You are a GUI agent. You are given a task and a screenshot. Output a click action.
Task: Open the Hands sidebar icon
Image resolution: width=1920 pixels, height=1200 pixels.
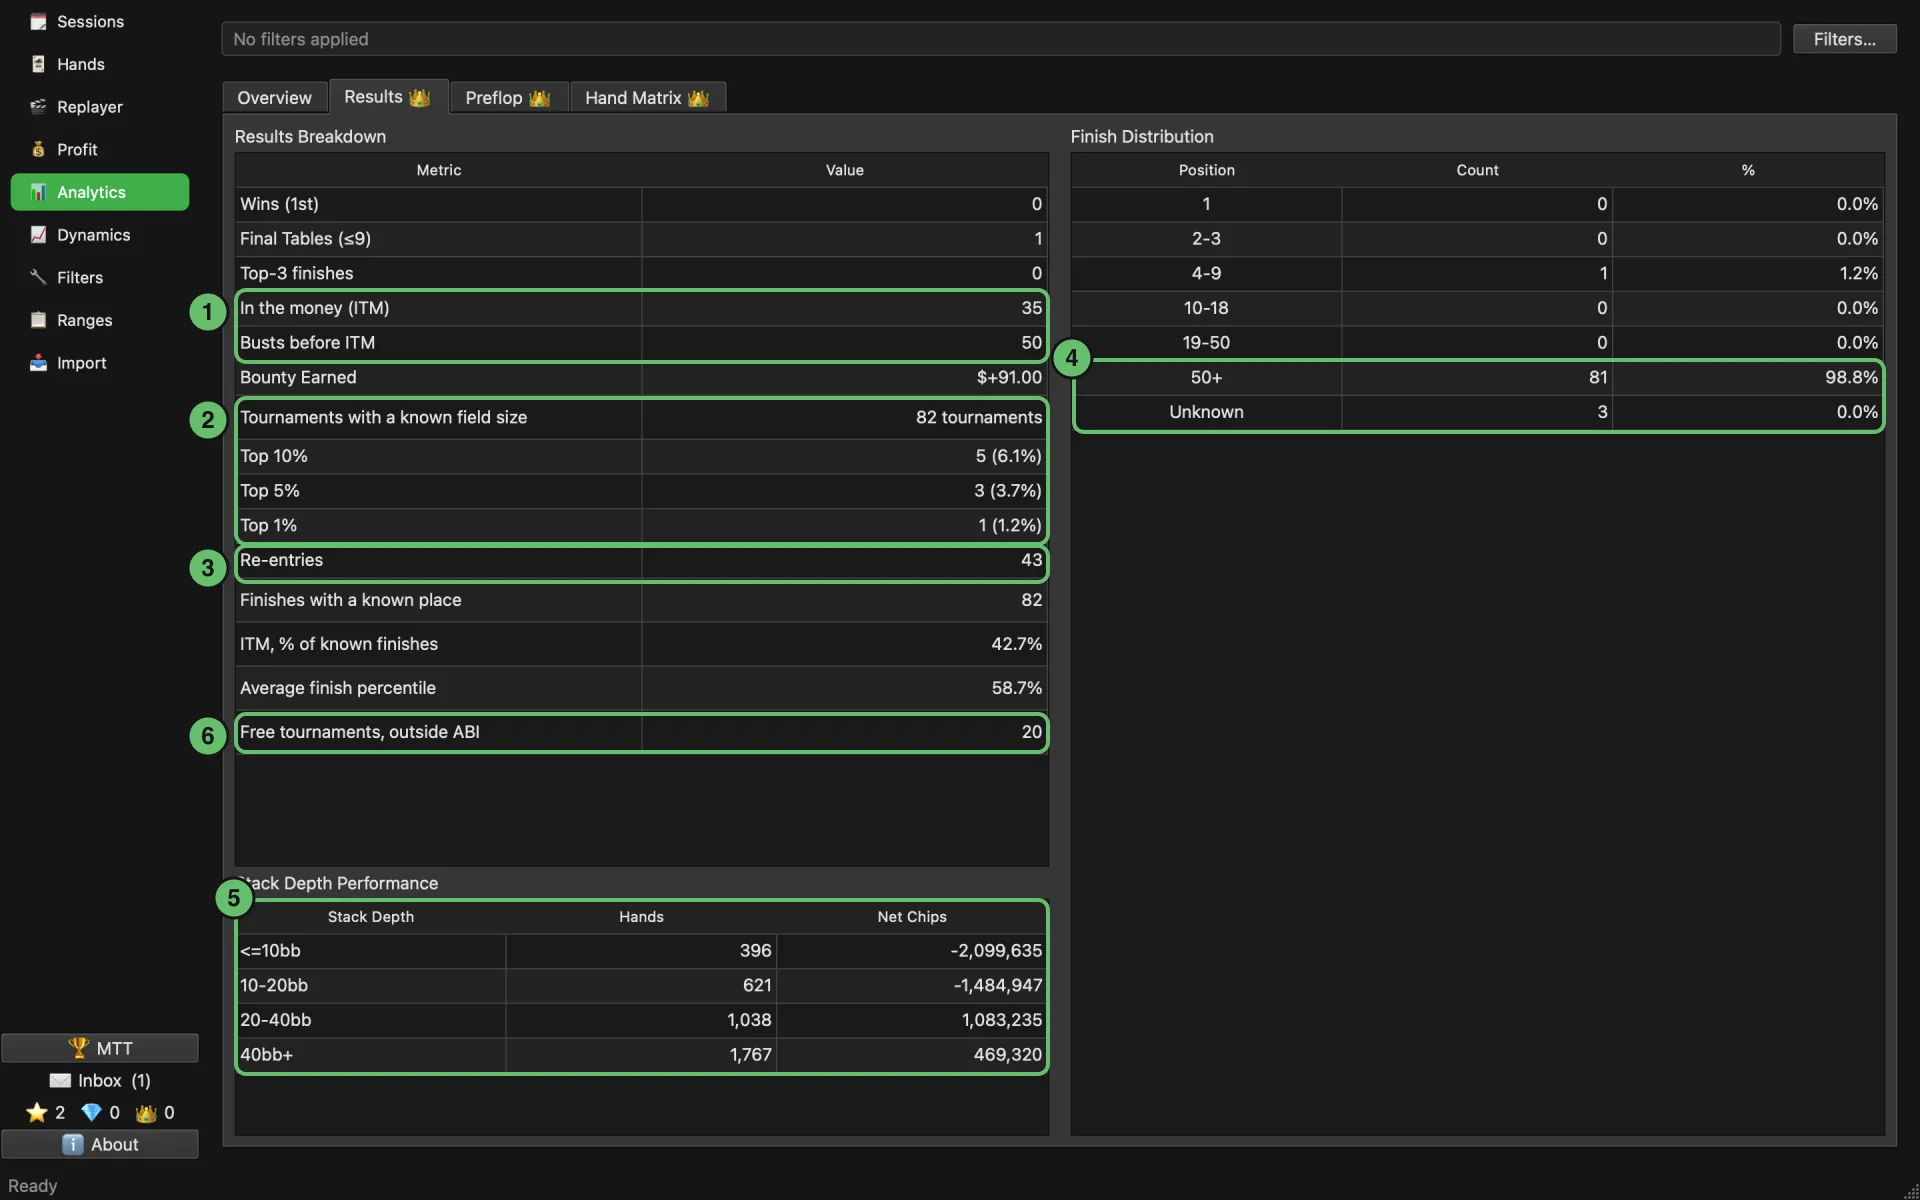click(x=38, y=64)
